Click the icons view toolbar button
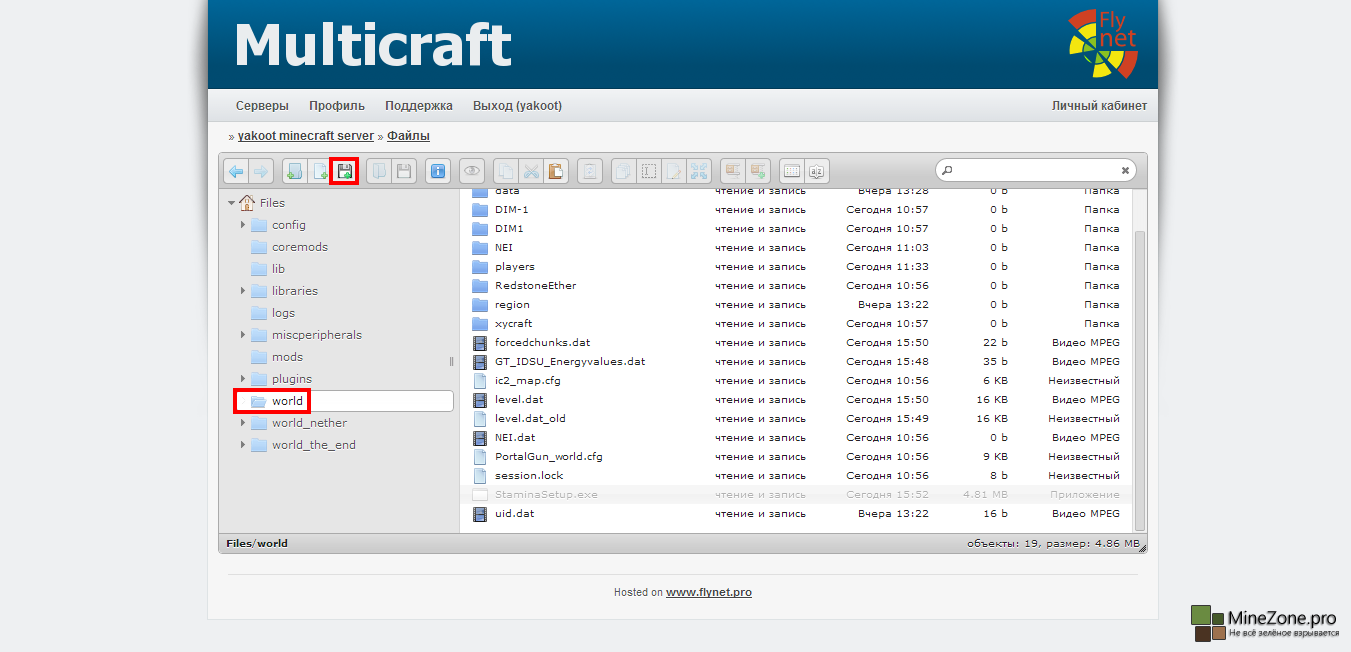Screen dimensions: 1351x652 click(792, 172)
